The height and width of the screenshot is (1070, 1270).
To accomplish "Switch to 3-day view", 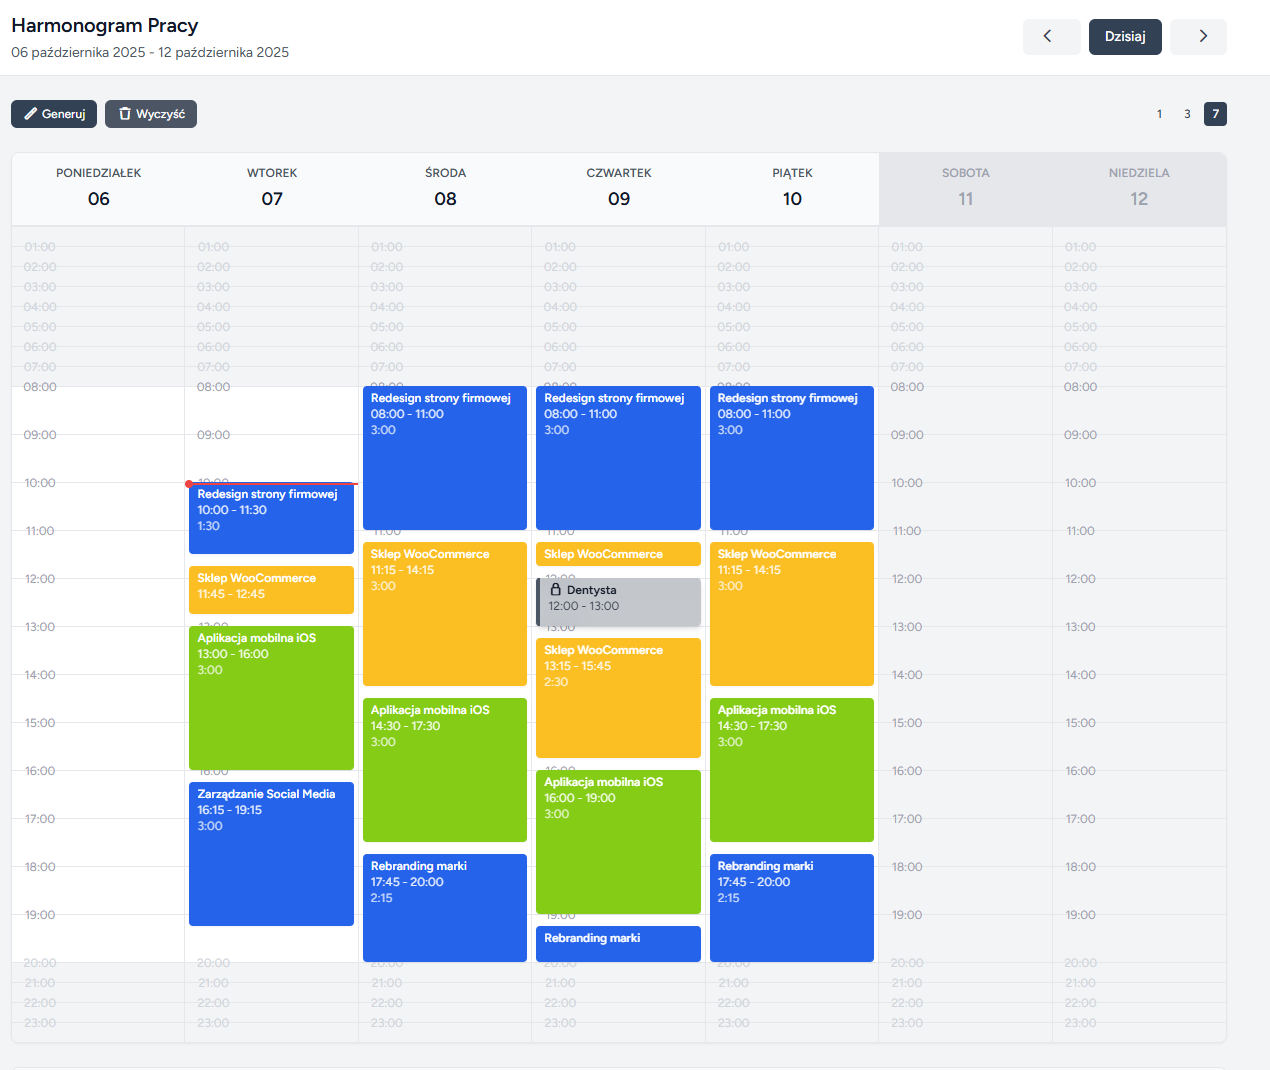I will coord(1187,114).
